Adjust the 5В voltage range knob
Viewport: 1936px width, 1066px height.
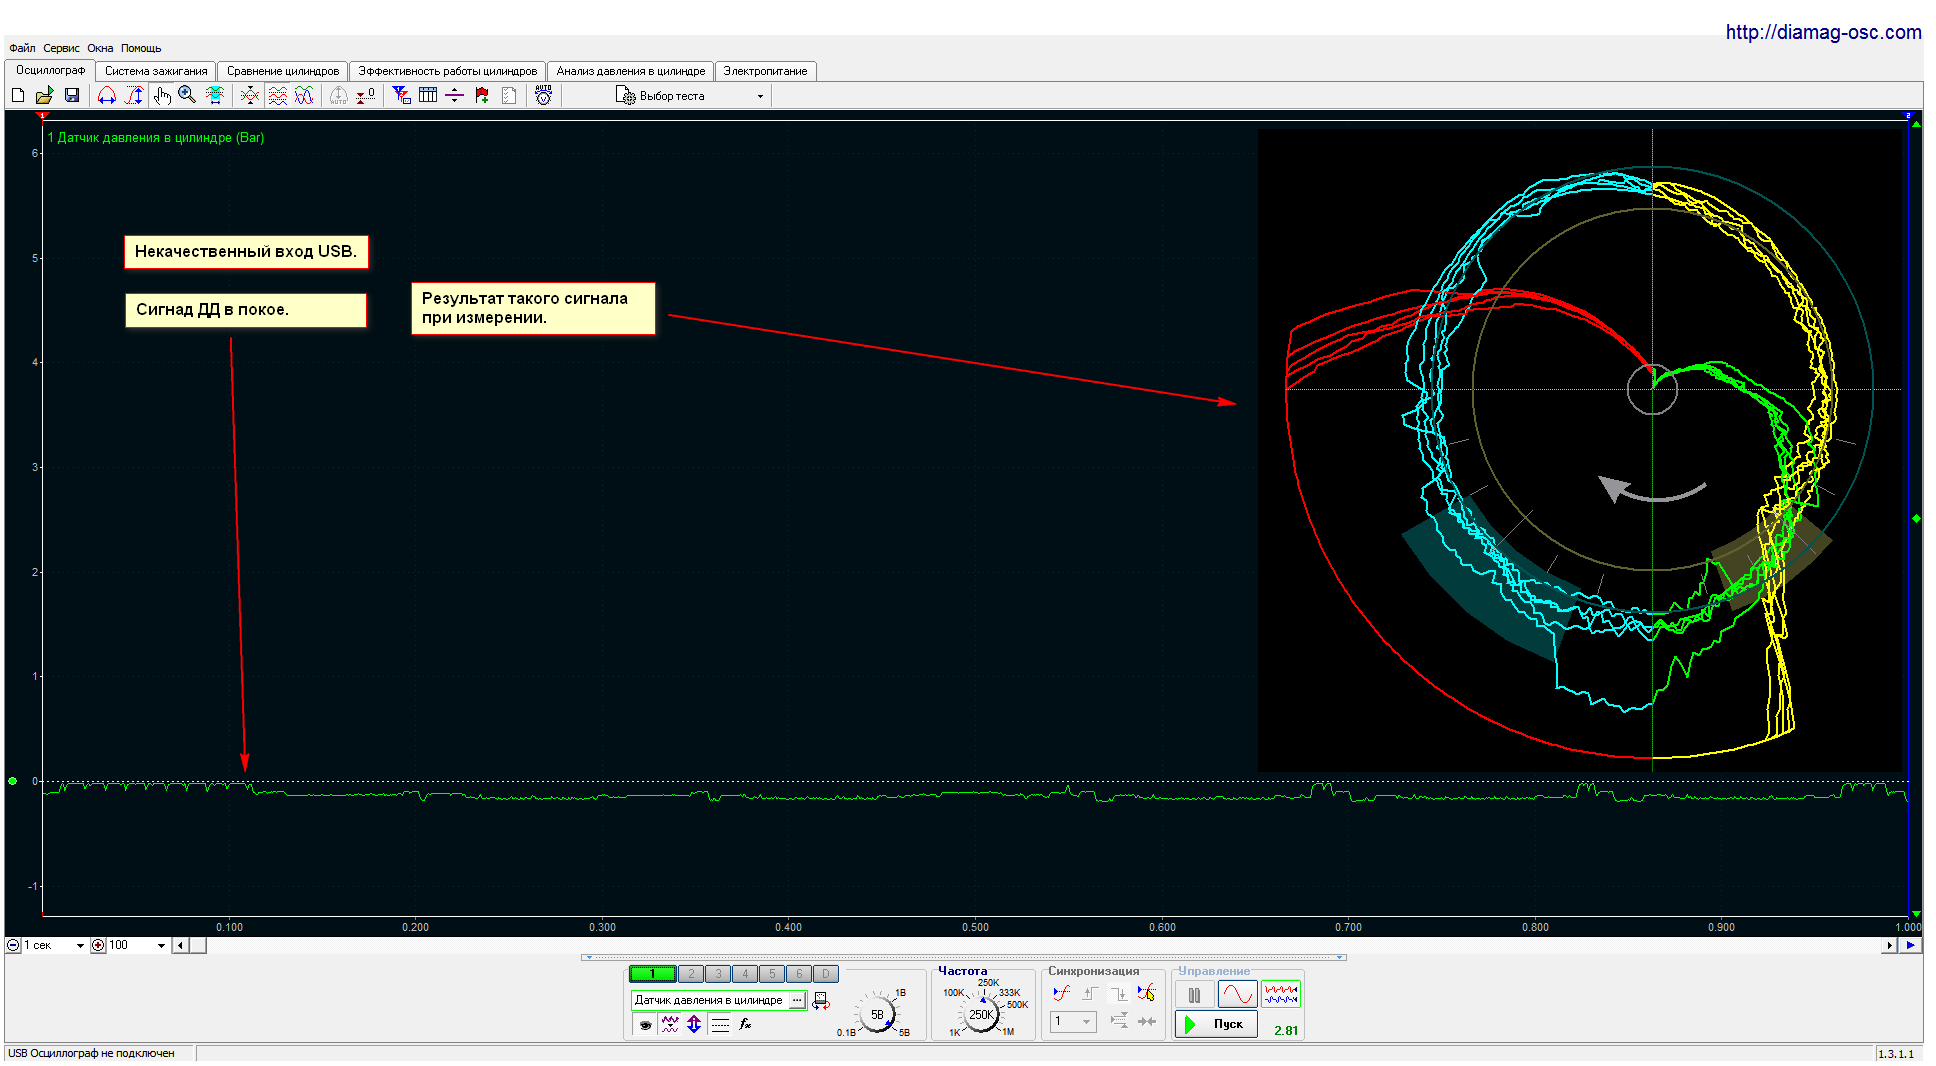(877, 1014)
